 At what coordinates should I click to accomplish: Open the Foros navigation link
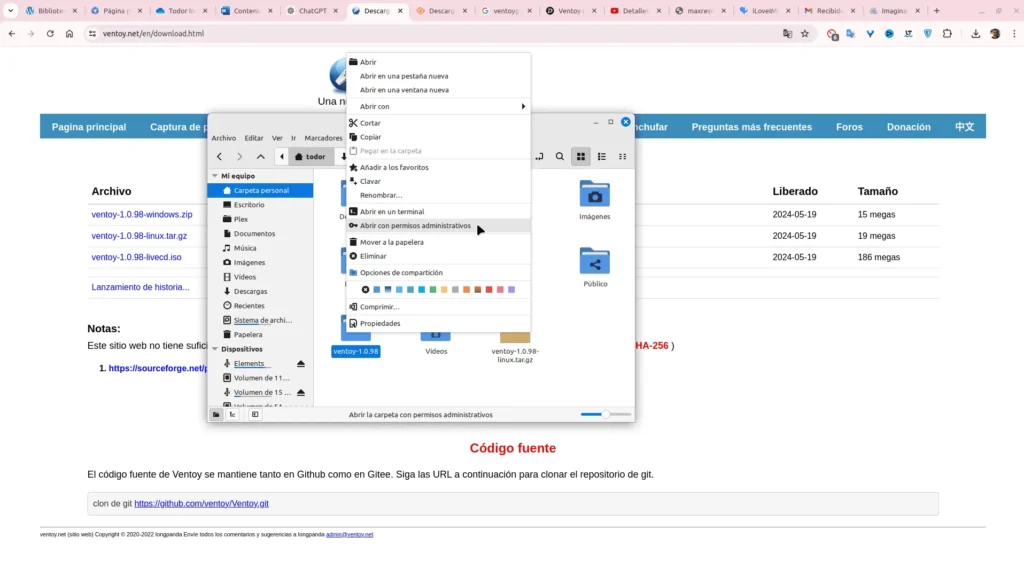(x=849, y=127)
